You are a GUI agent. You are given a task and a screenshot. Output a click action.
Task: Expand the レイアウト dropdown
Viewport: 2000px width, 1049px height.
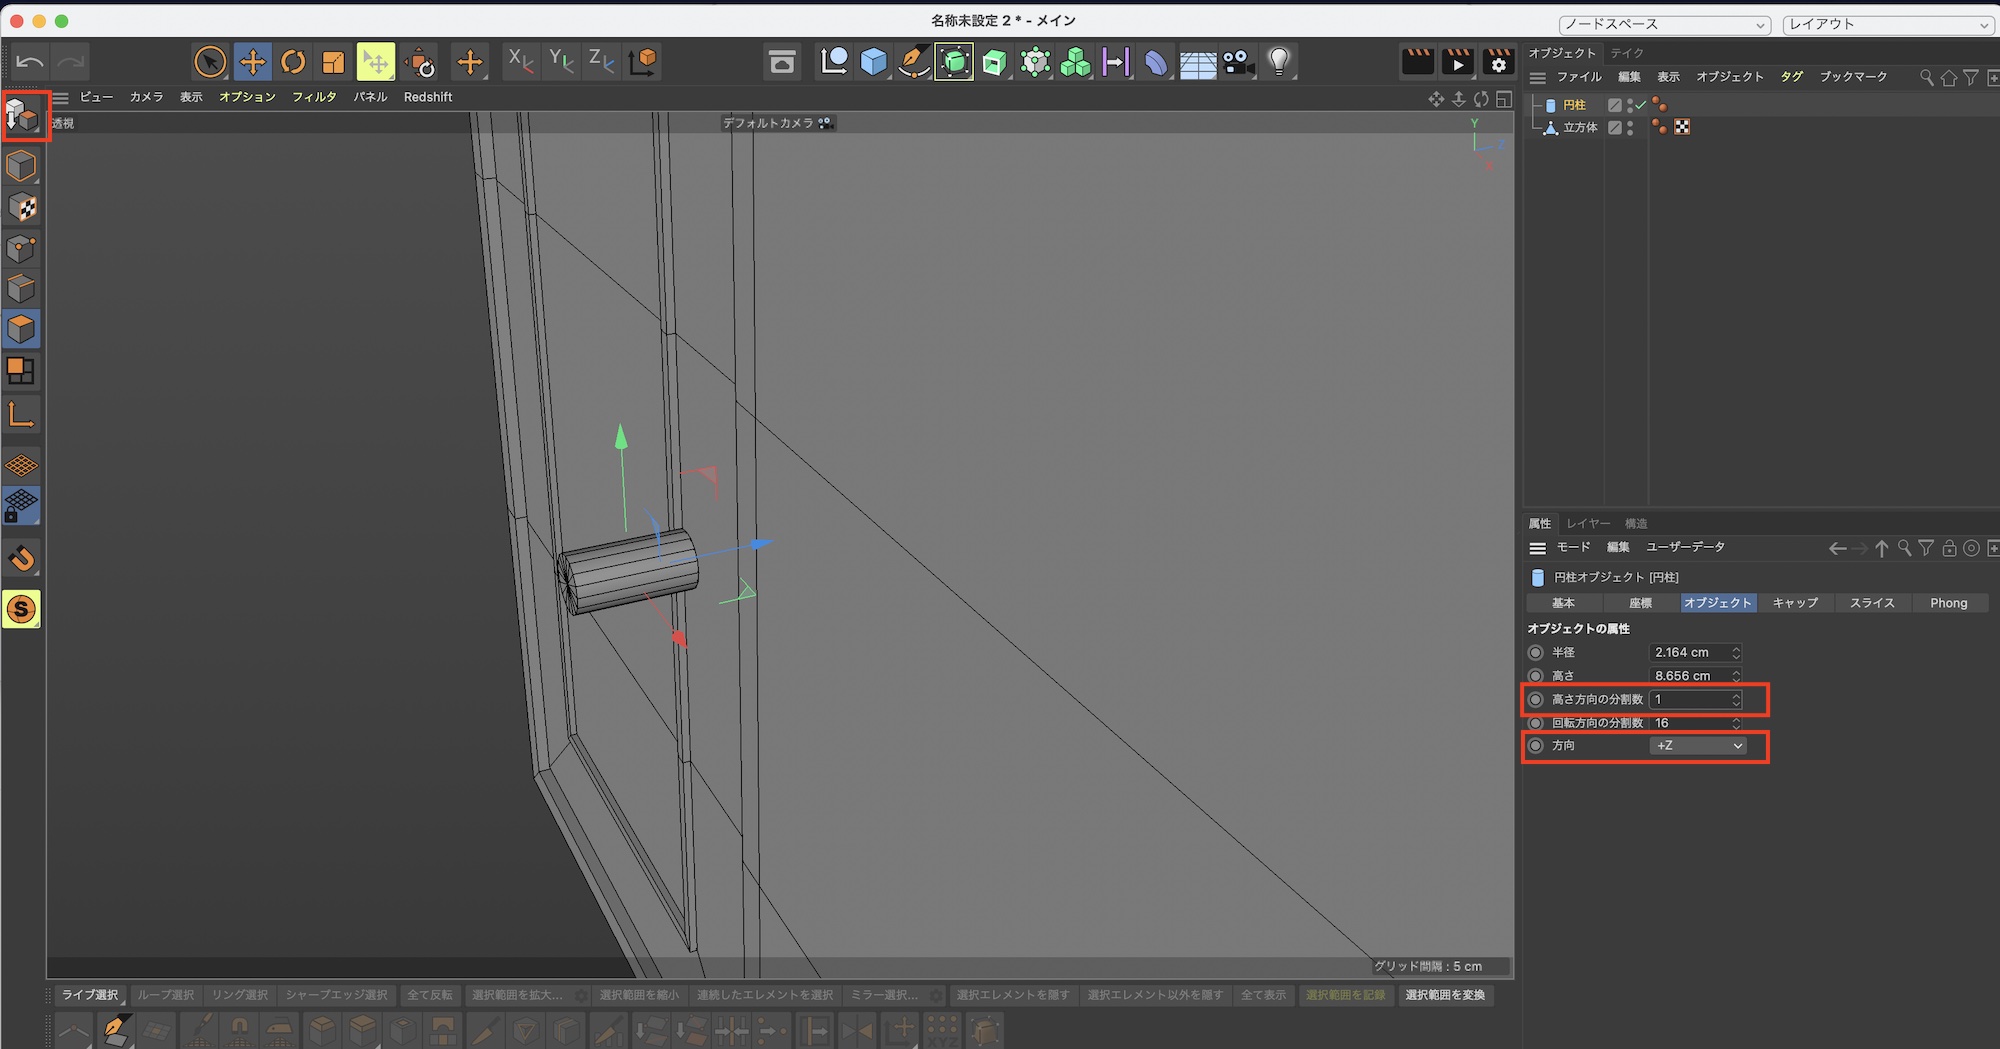(x=1888, y=24)
